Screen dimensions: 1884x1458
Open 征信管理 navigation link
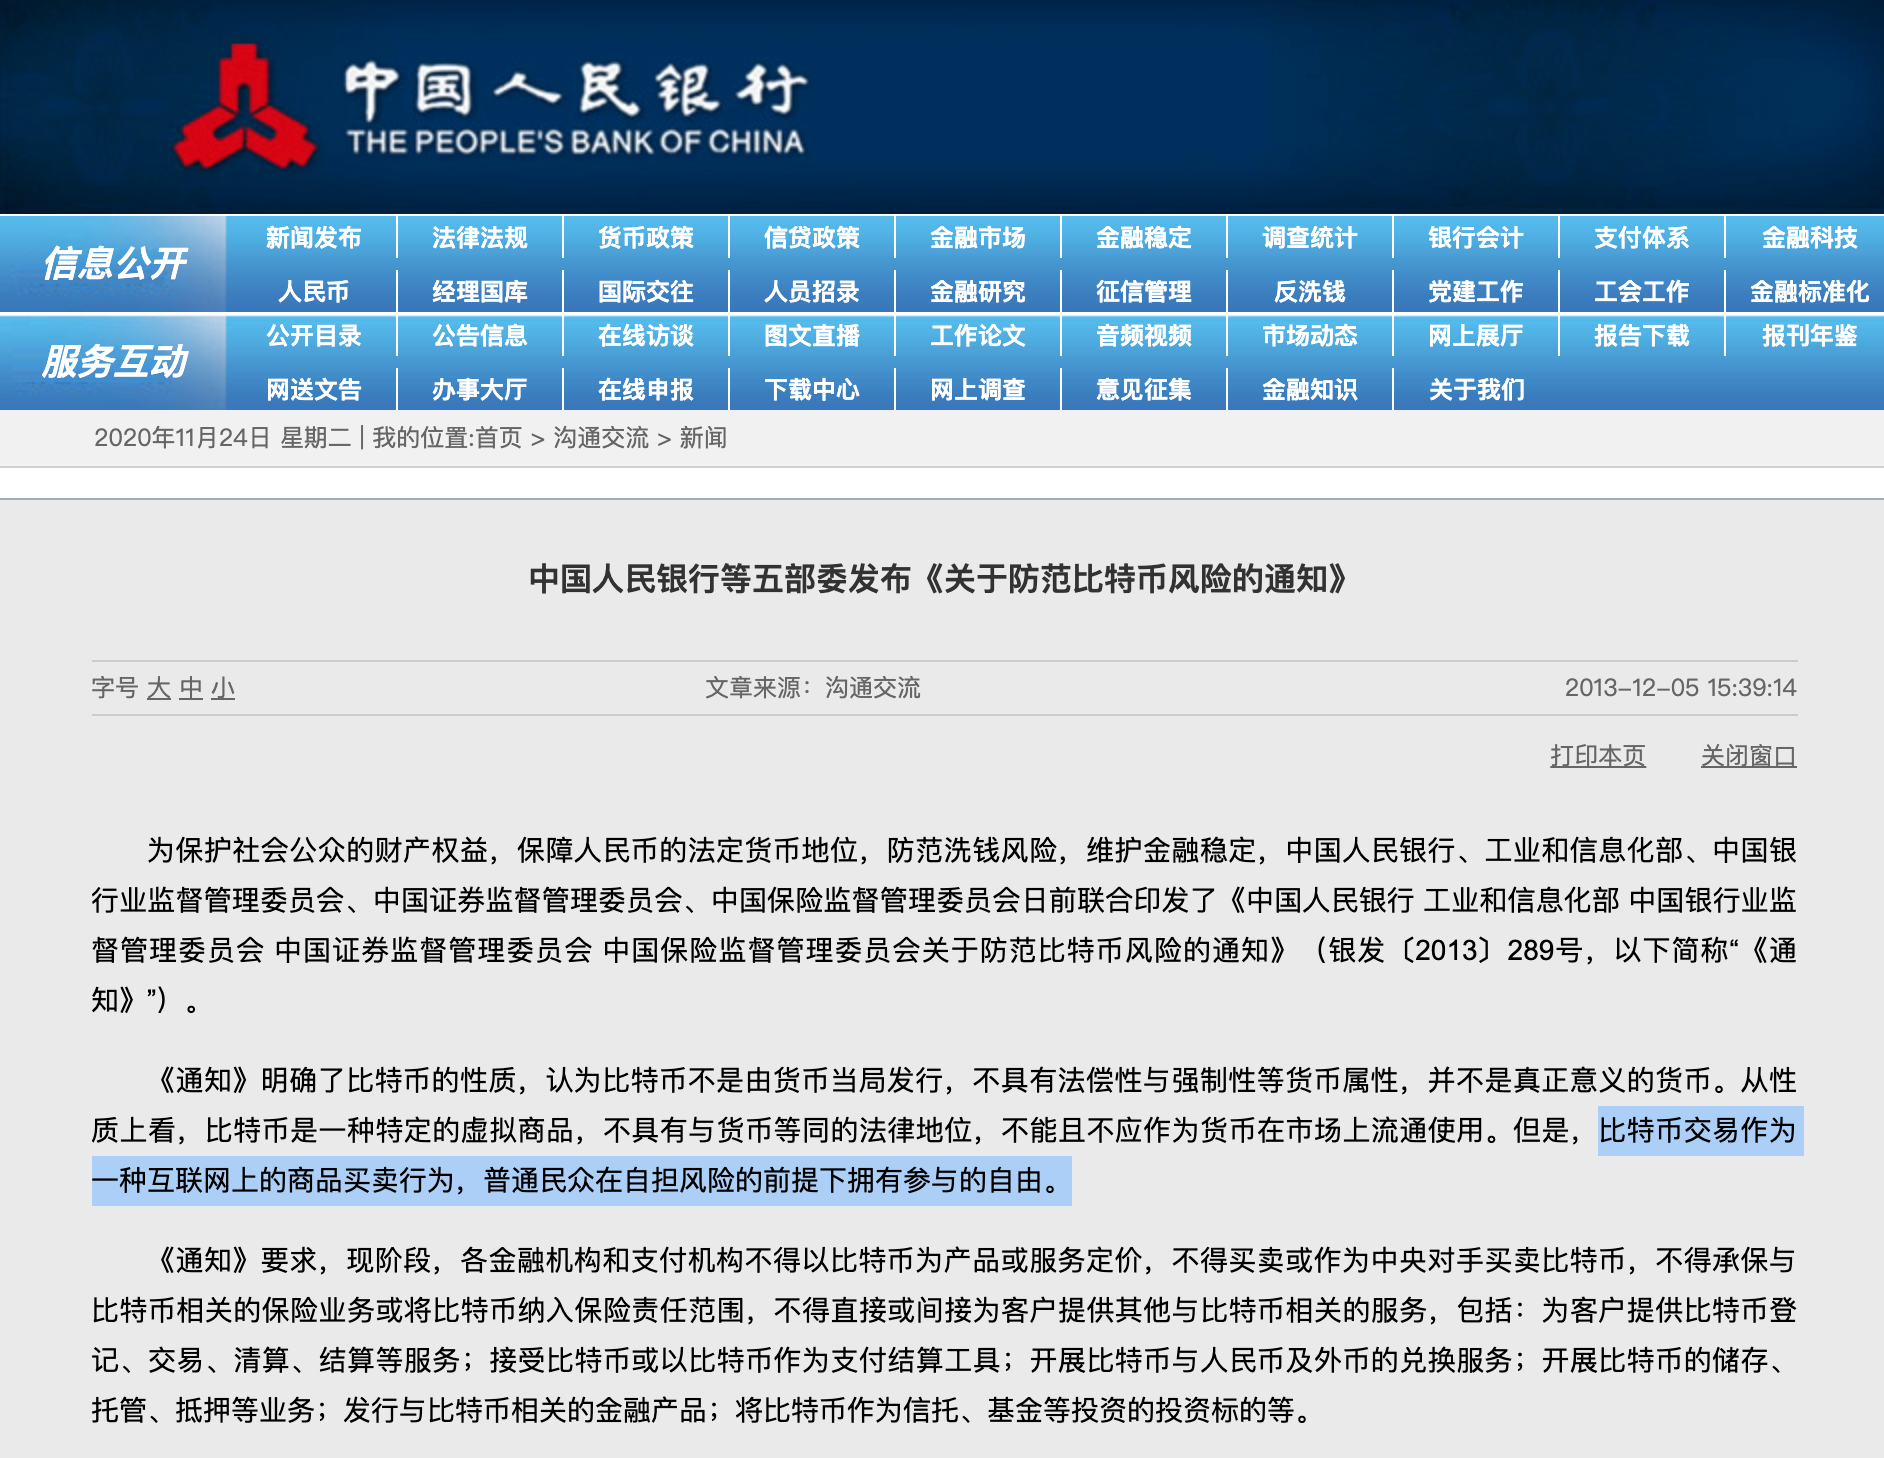point(1143,292)
